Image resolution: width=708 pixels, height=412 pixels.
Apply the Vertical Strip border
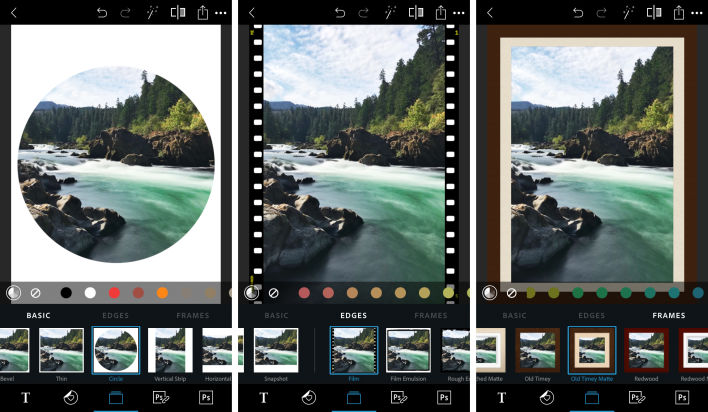pyautogui.click(x=171, y=350)
